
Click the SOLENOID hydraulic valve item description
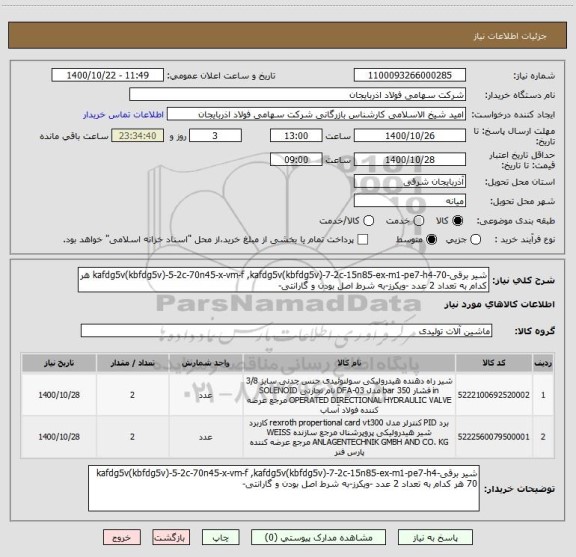pos(349,395)
